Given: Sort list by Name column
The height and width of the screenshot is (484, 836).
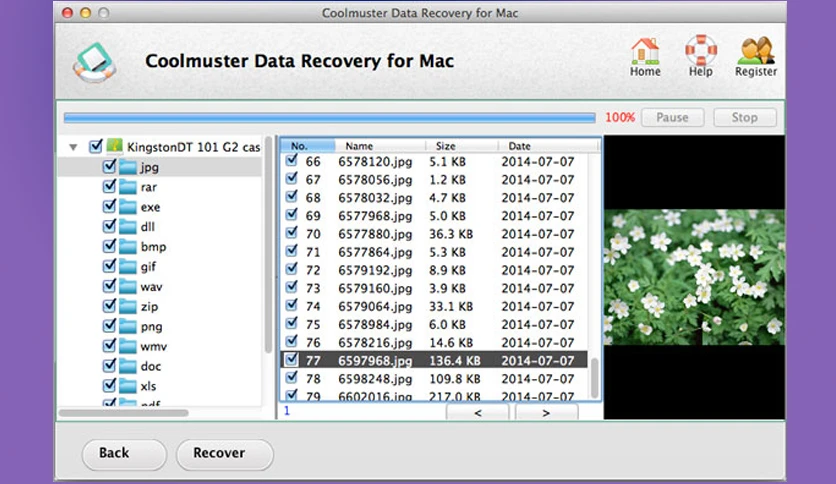Looking at the screenshot, I should (x=380, y=146).
